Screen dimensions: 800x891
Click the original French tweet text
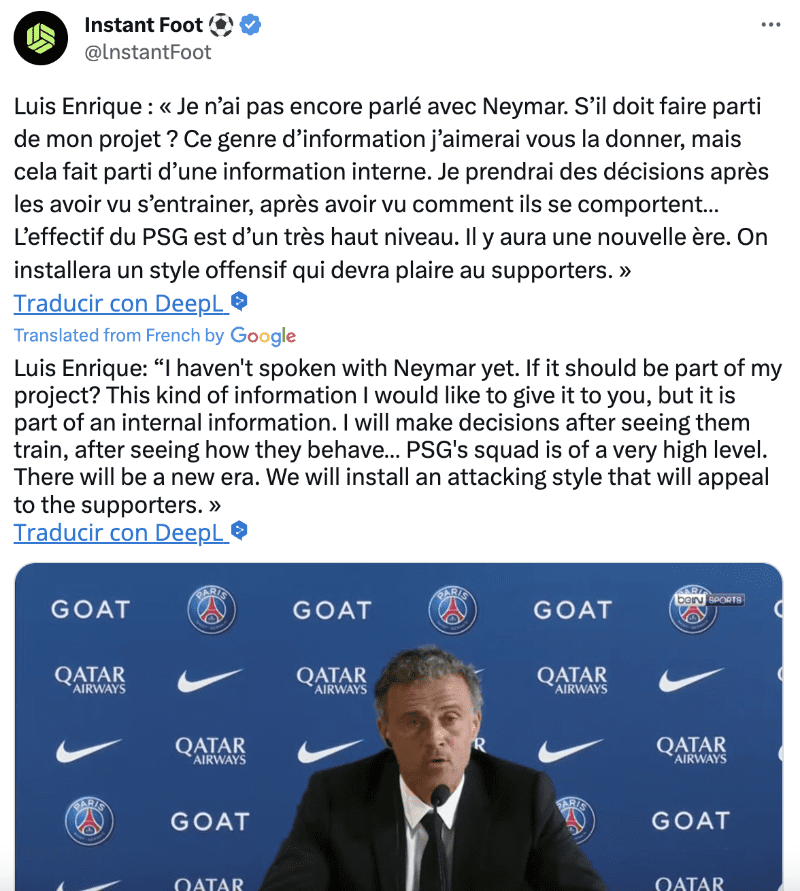tap(390, 190)
